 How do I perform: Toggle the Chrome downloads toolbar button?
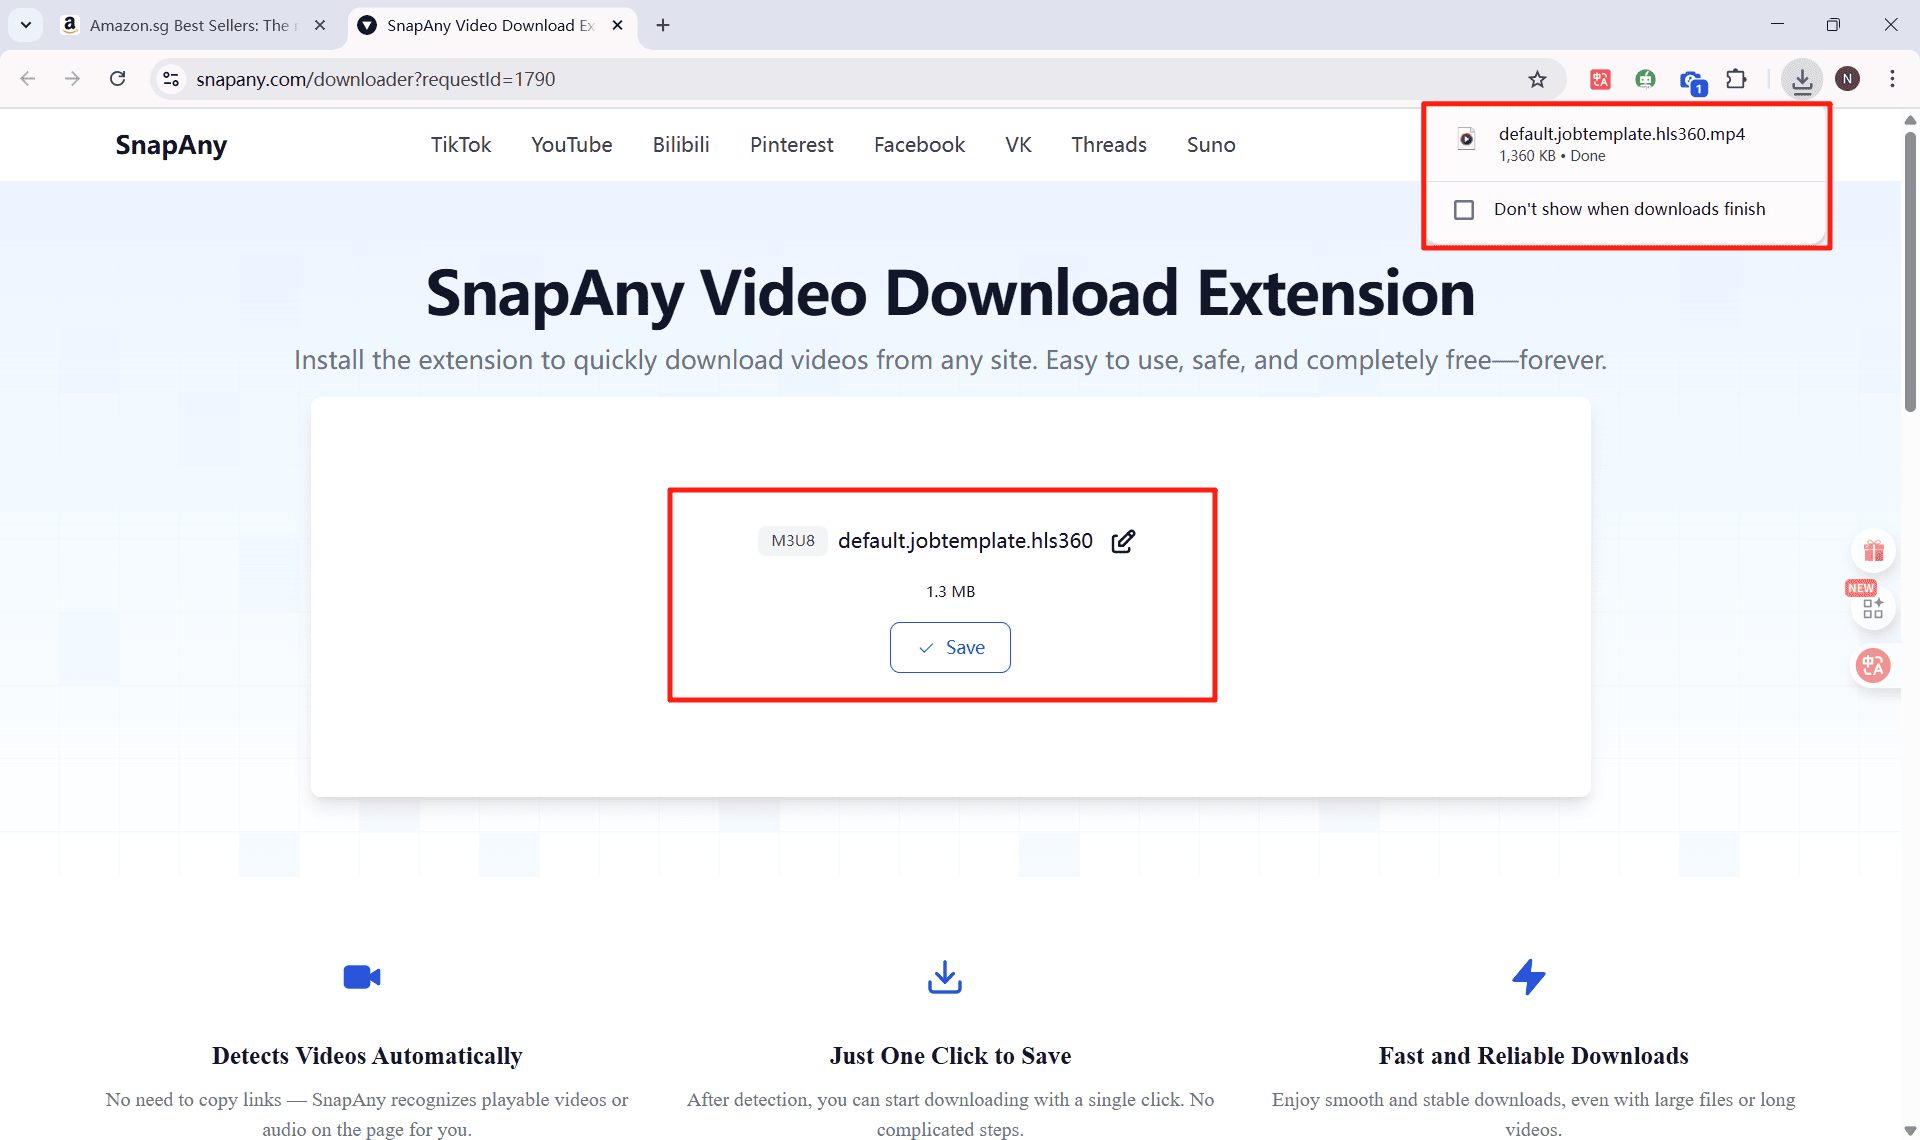click(x=1802, y=79)
